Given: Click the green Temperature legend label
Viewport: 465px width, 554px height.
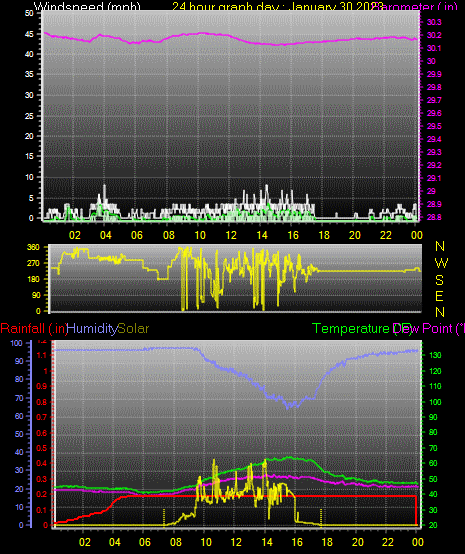Looking at the screenshot, I should click(351, 329).
